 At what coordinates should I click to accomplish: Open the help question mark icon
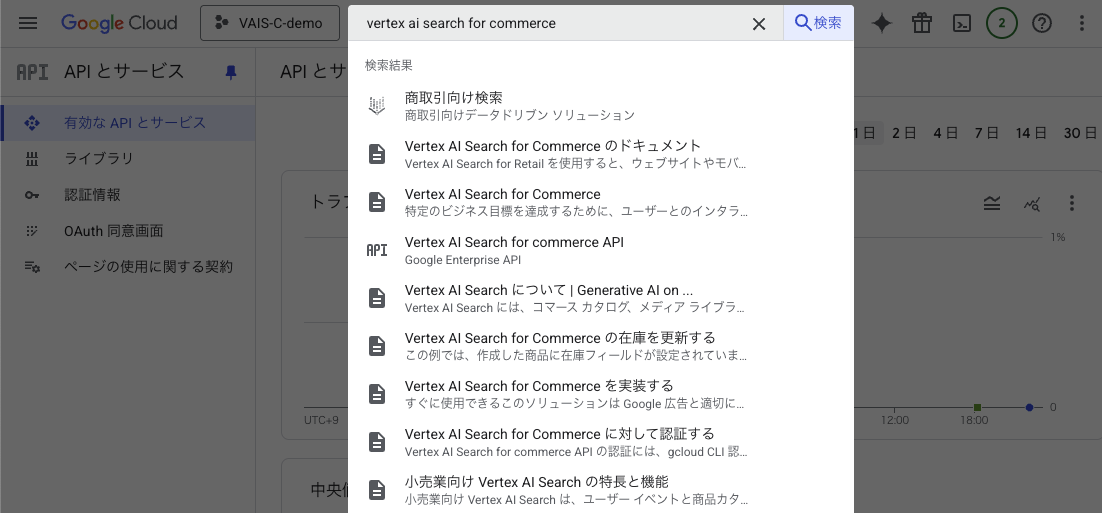tap(1042, 23)
